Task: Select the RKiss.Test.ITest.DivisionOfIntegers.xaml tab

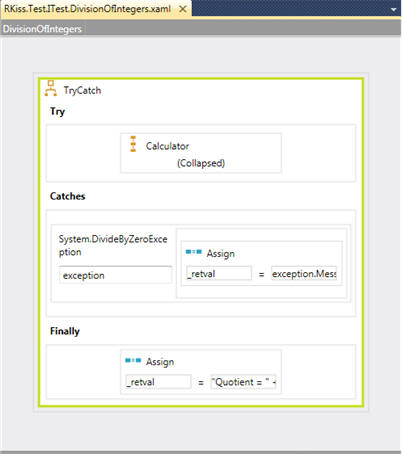Action: (x=88, y=9)
